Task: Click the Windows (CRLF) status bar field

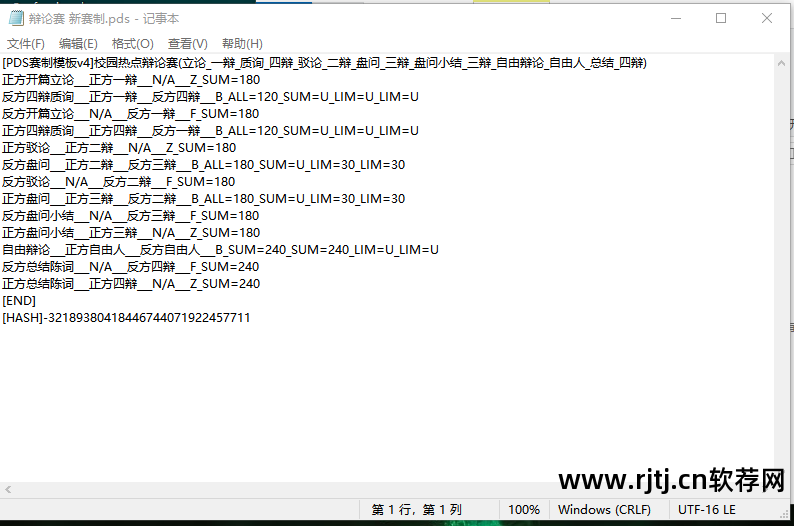Action: coord(604,509)
